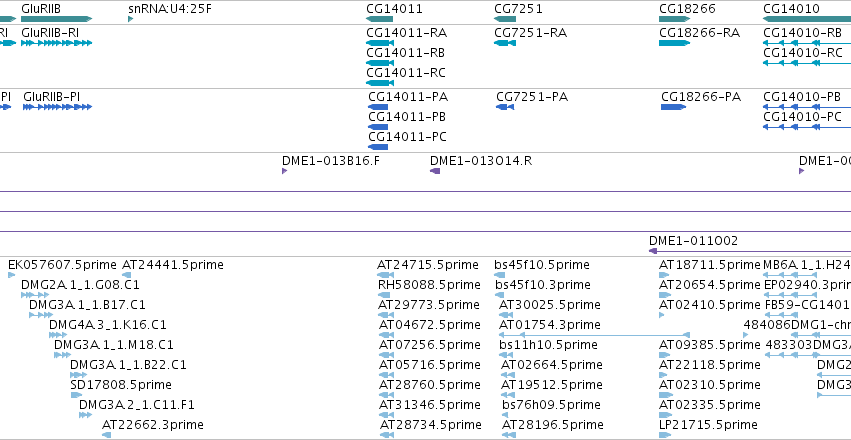The image size is (851, 440).
Task: Click the CG18266 gene bar
Action: pyautogui.click(x=675, y=19)
